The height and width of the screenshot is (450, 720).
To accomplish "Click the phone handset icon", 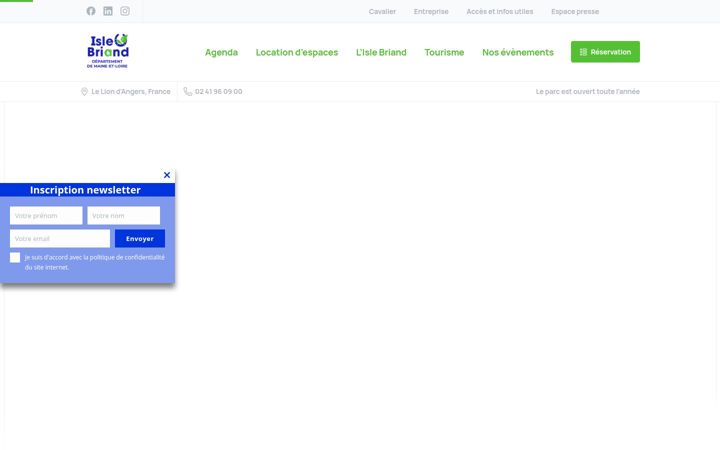I will 188,91.
